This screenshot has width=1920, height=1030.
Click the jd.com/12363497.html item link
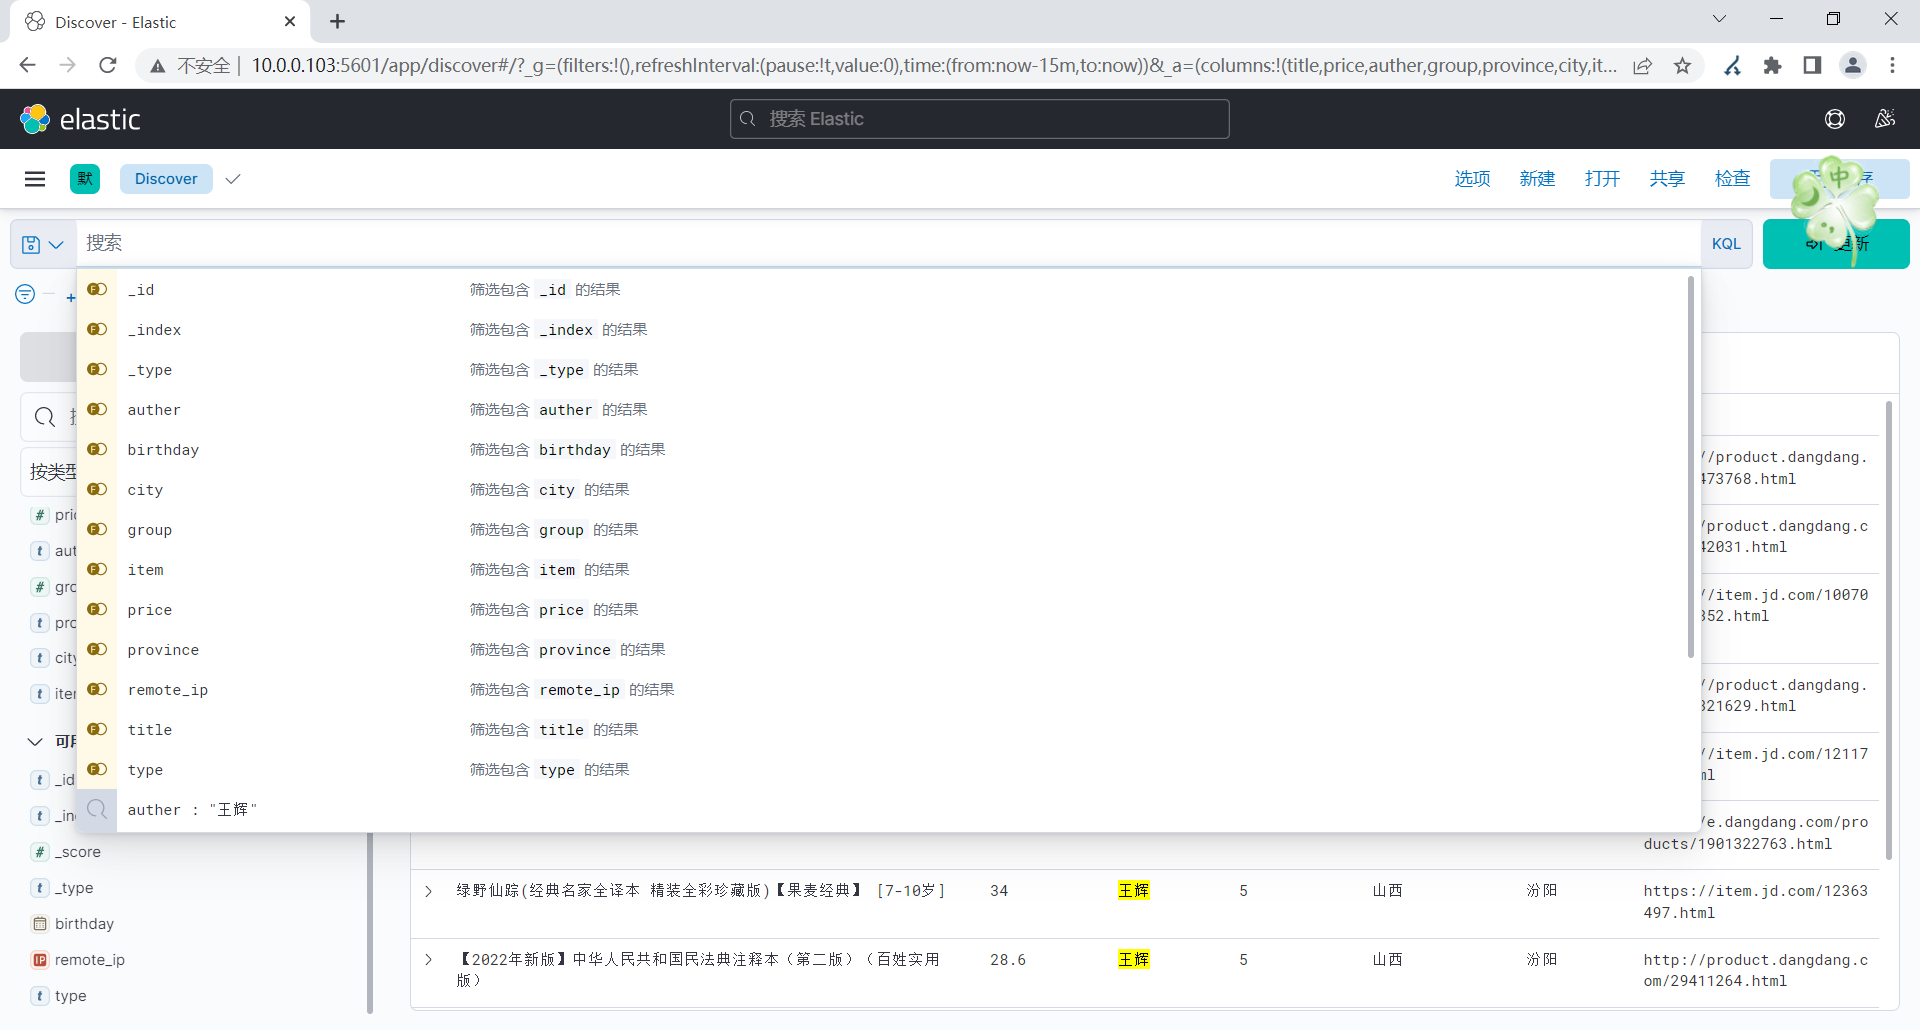point(1755,902)
